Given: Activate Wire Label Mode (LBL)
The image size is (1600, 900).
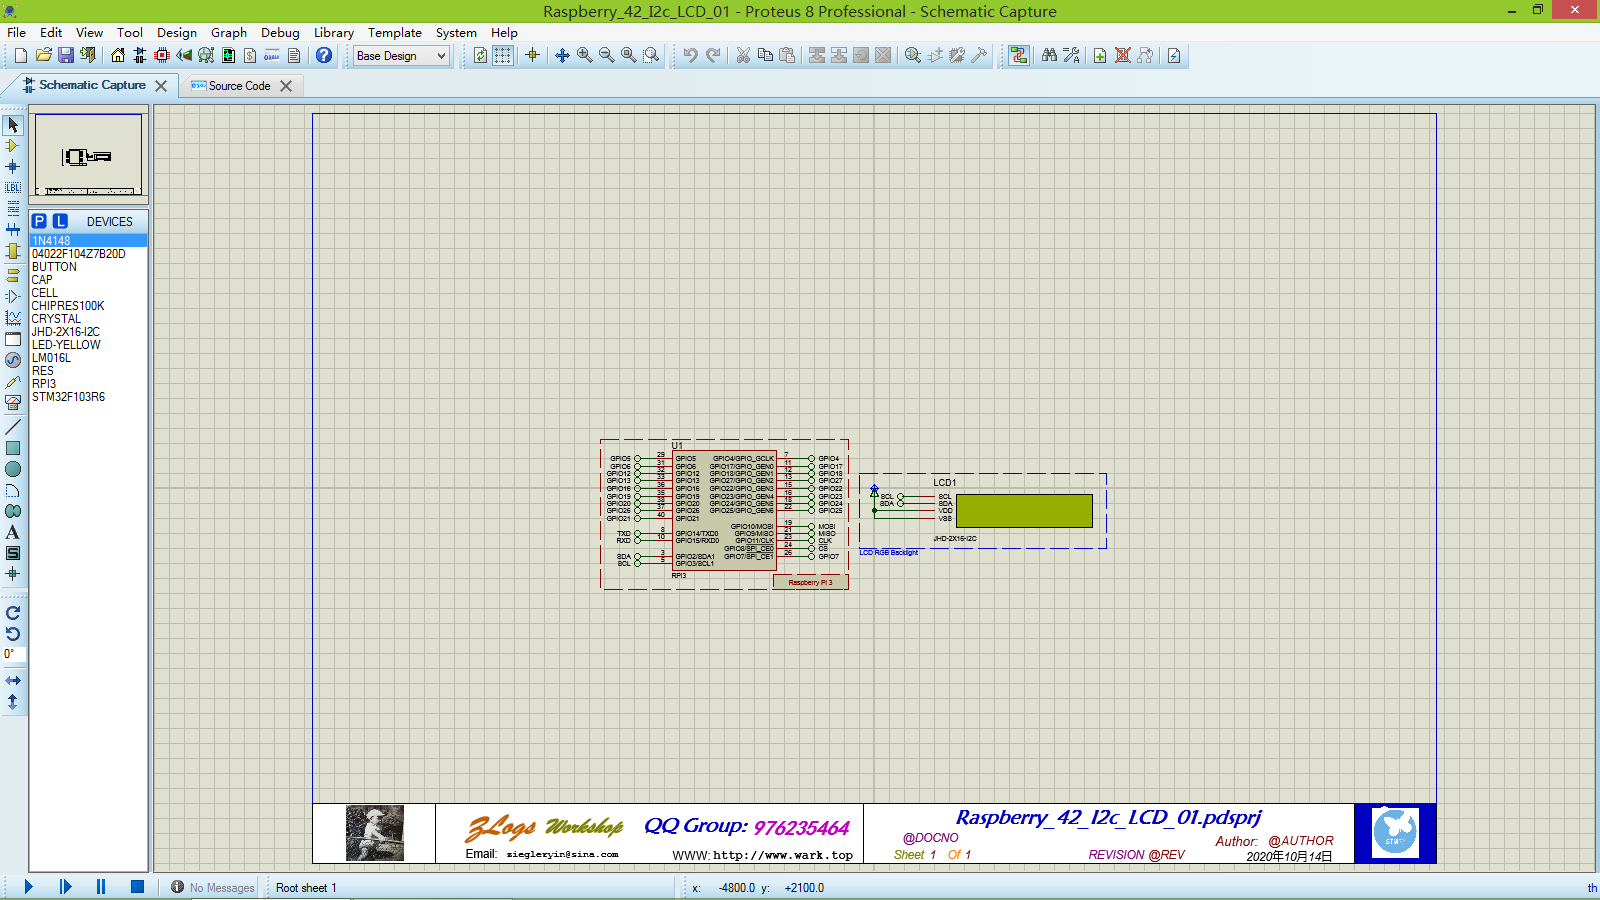Looking at the screenshot, I should pos(13,187).
